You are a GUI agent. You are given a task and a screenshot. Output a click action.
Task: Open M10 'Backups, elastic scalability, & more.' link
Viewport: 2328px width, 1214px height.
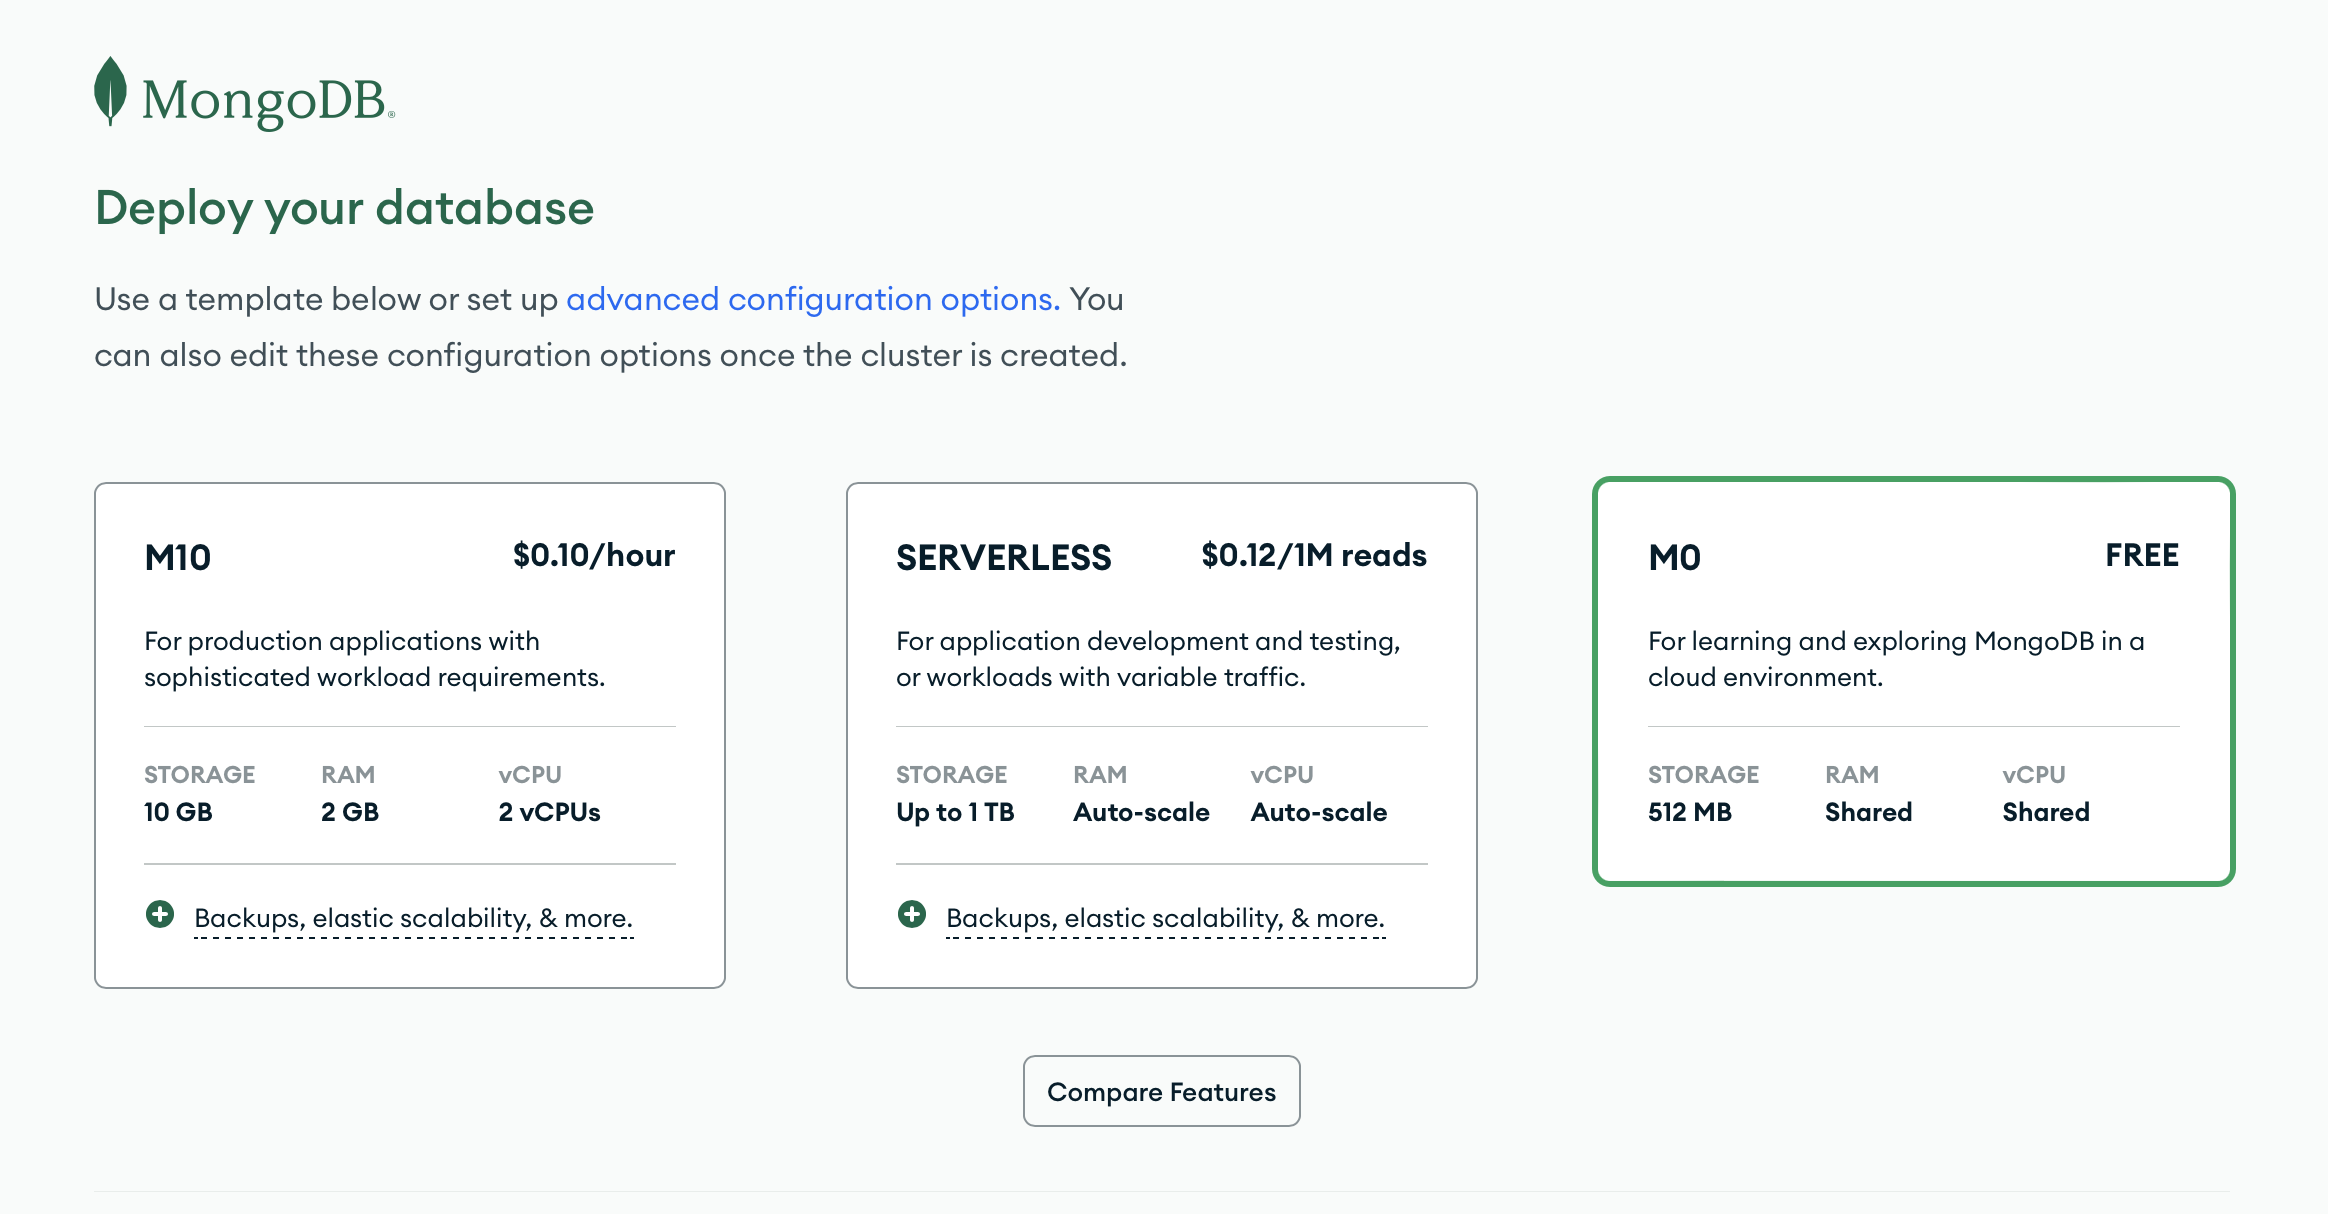[413, 918]
